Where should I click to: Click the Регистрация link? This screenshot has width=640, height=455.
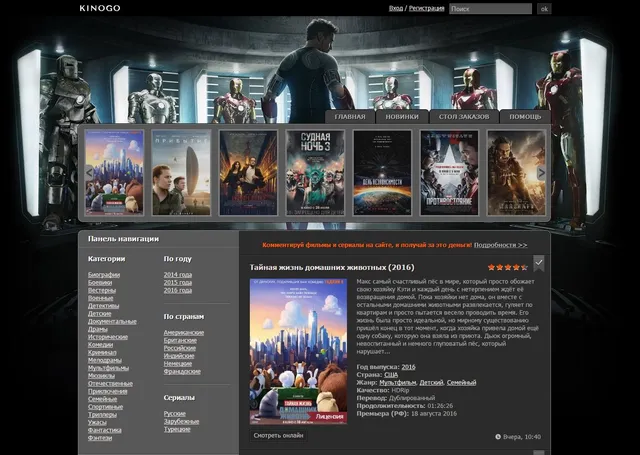tap(426, 8)
